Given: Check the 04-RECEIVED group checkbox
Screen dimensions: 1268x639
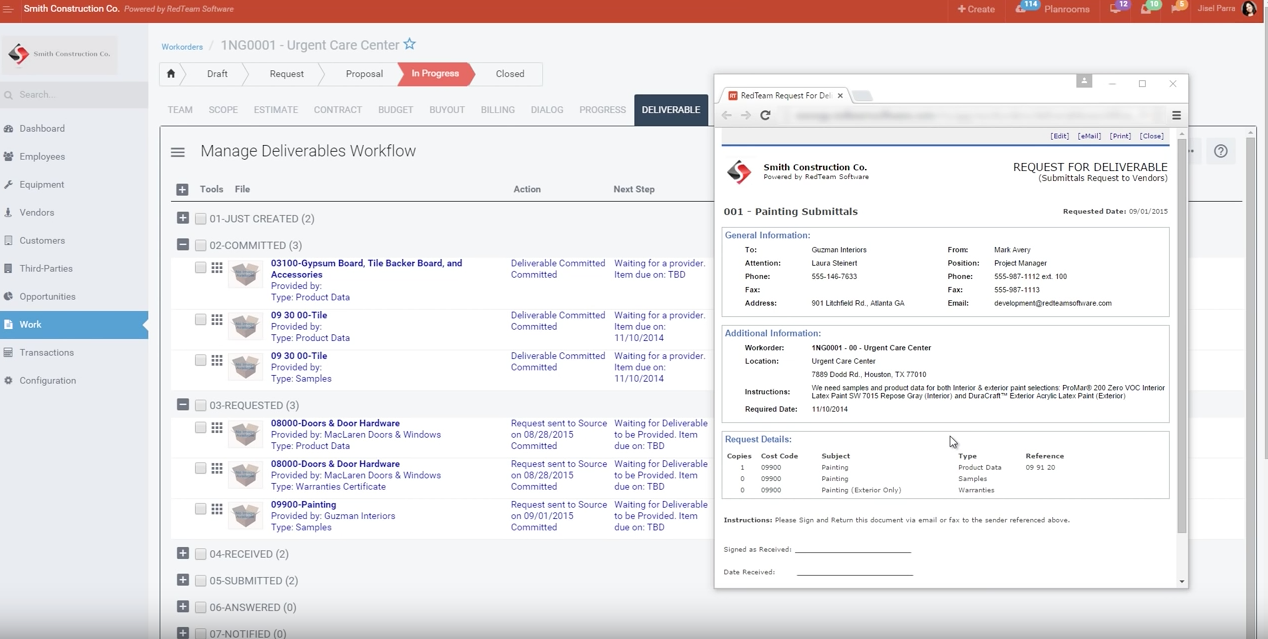Looking at the screenshot, I should (201, 554).
